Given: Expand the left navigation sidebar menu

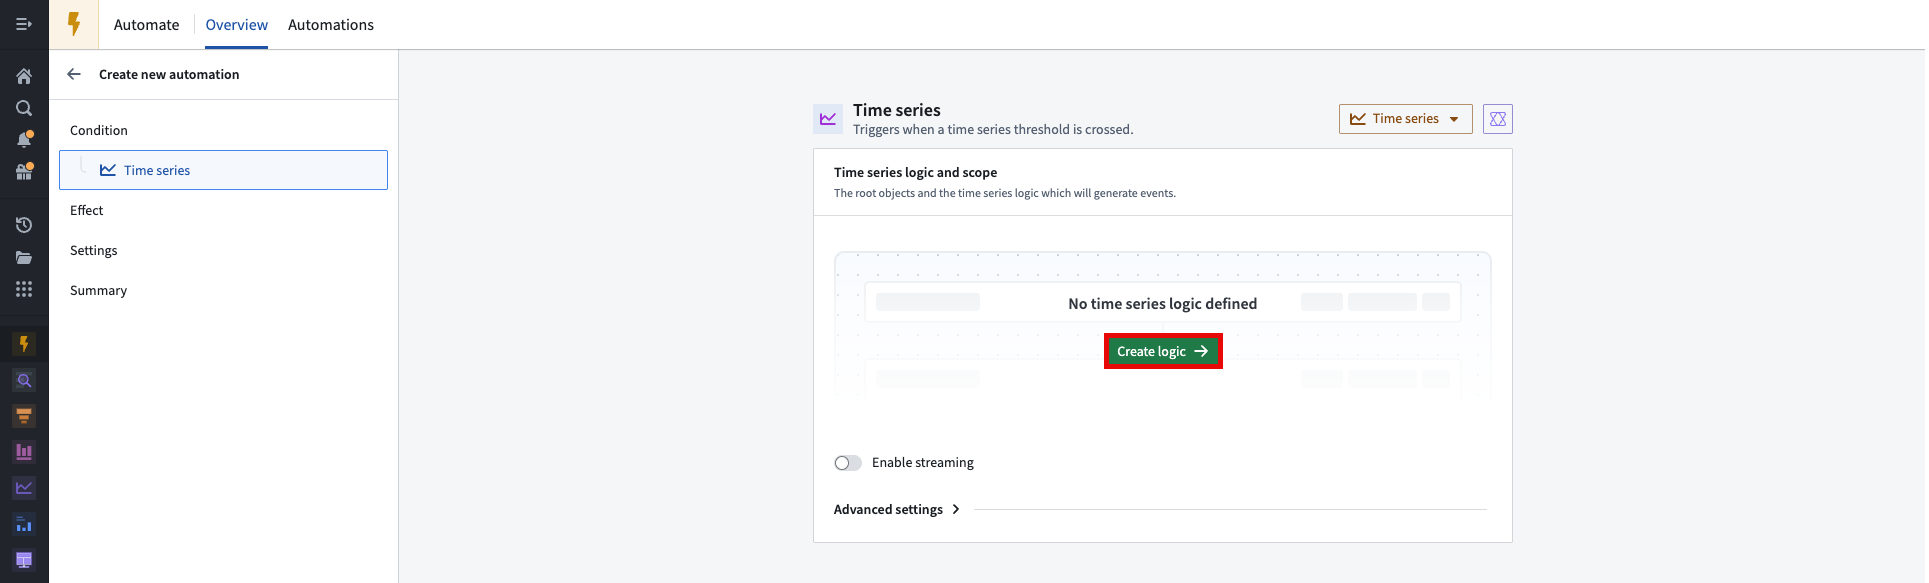Looking at the screenshot, I should point(24,24).
